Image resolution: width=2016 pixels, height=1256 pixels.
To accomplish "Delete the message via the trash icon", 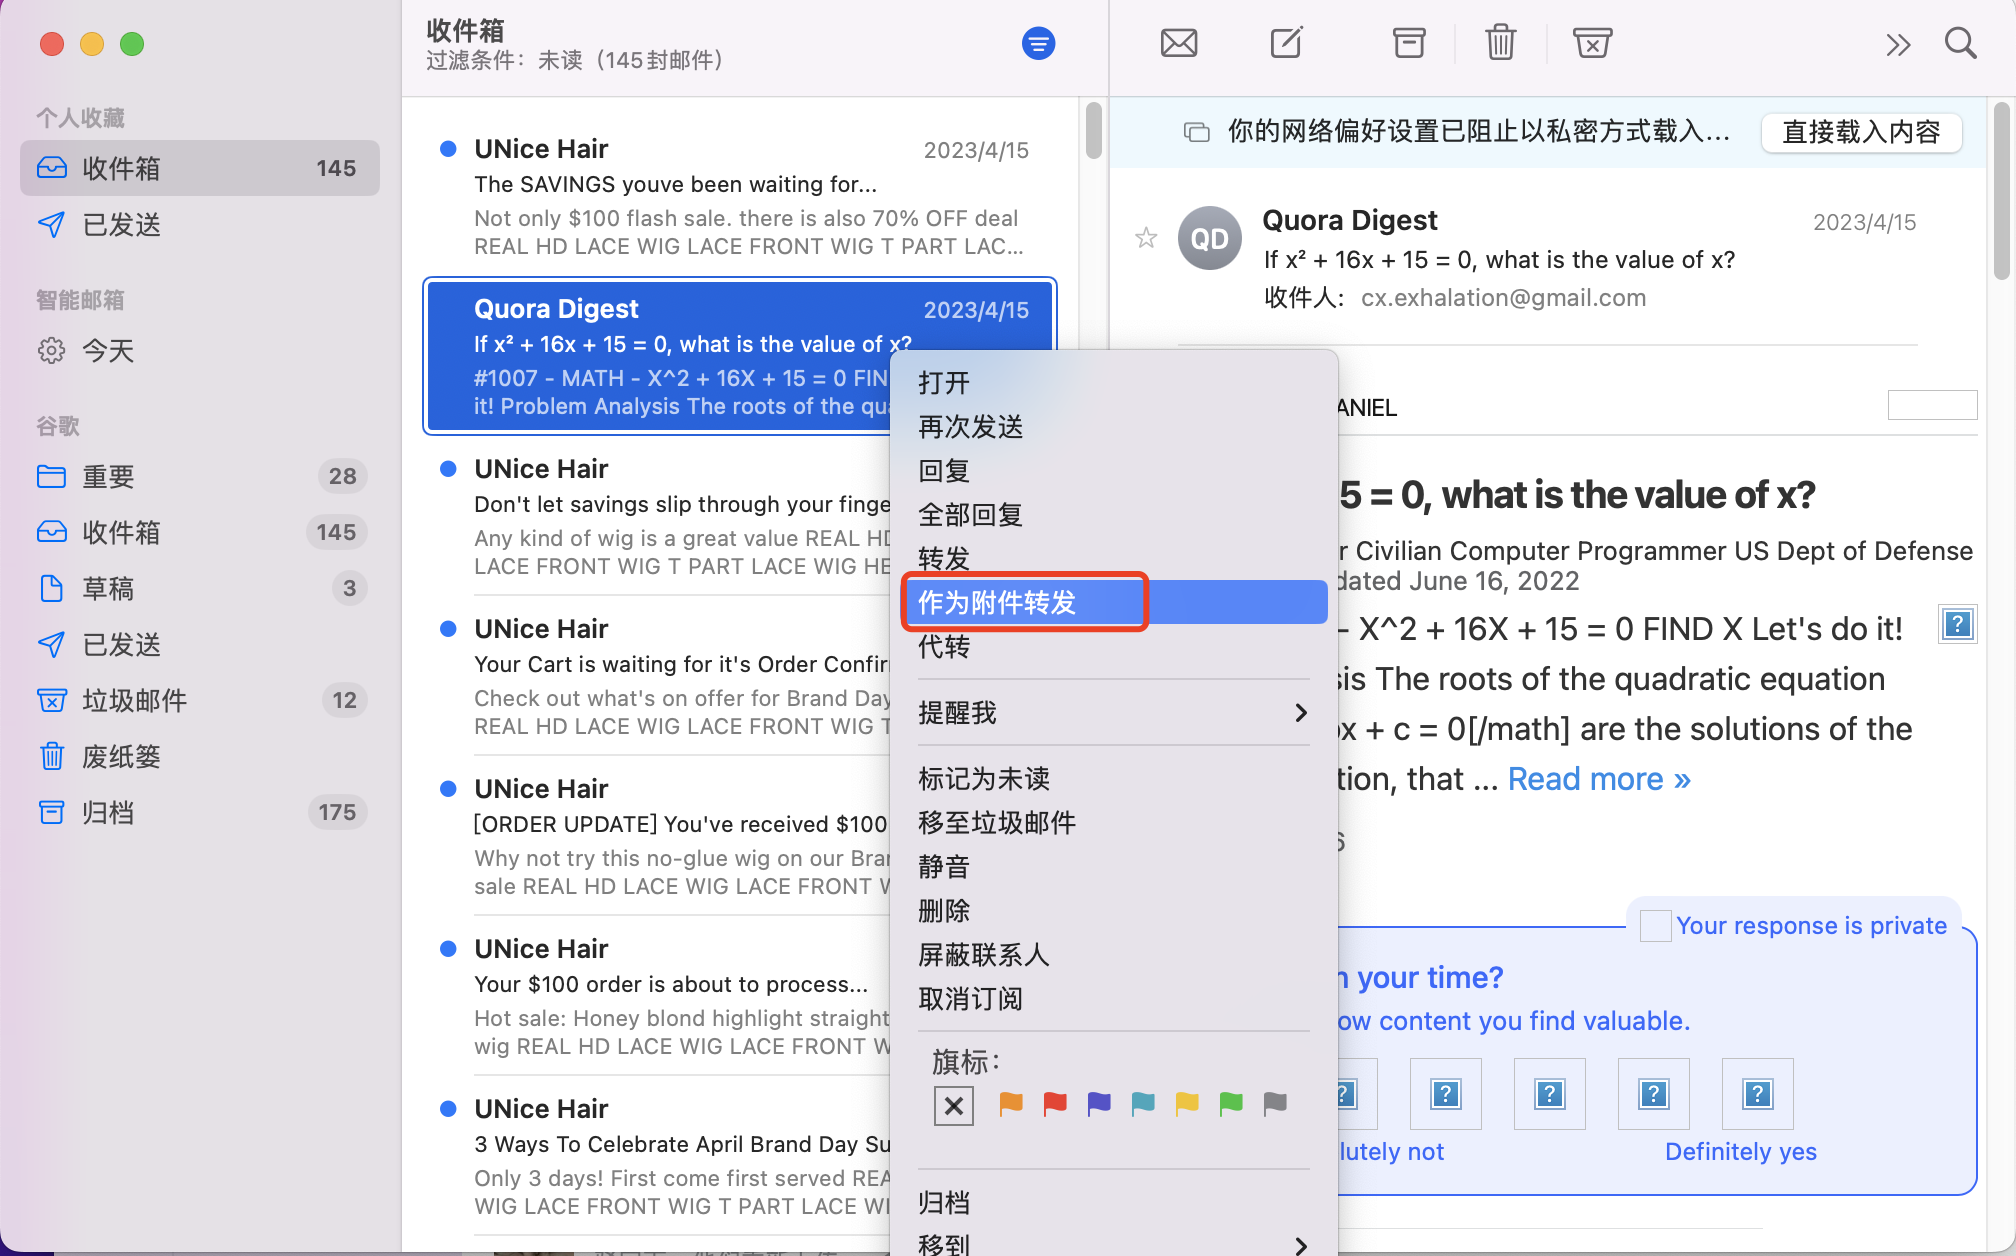I will click(x=1499, y=43).
